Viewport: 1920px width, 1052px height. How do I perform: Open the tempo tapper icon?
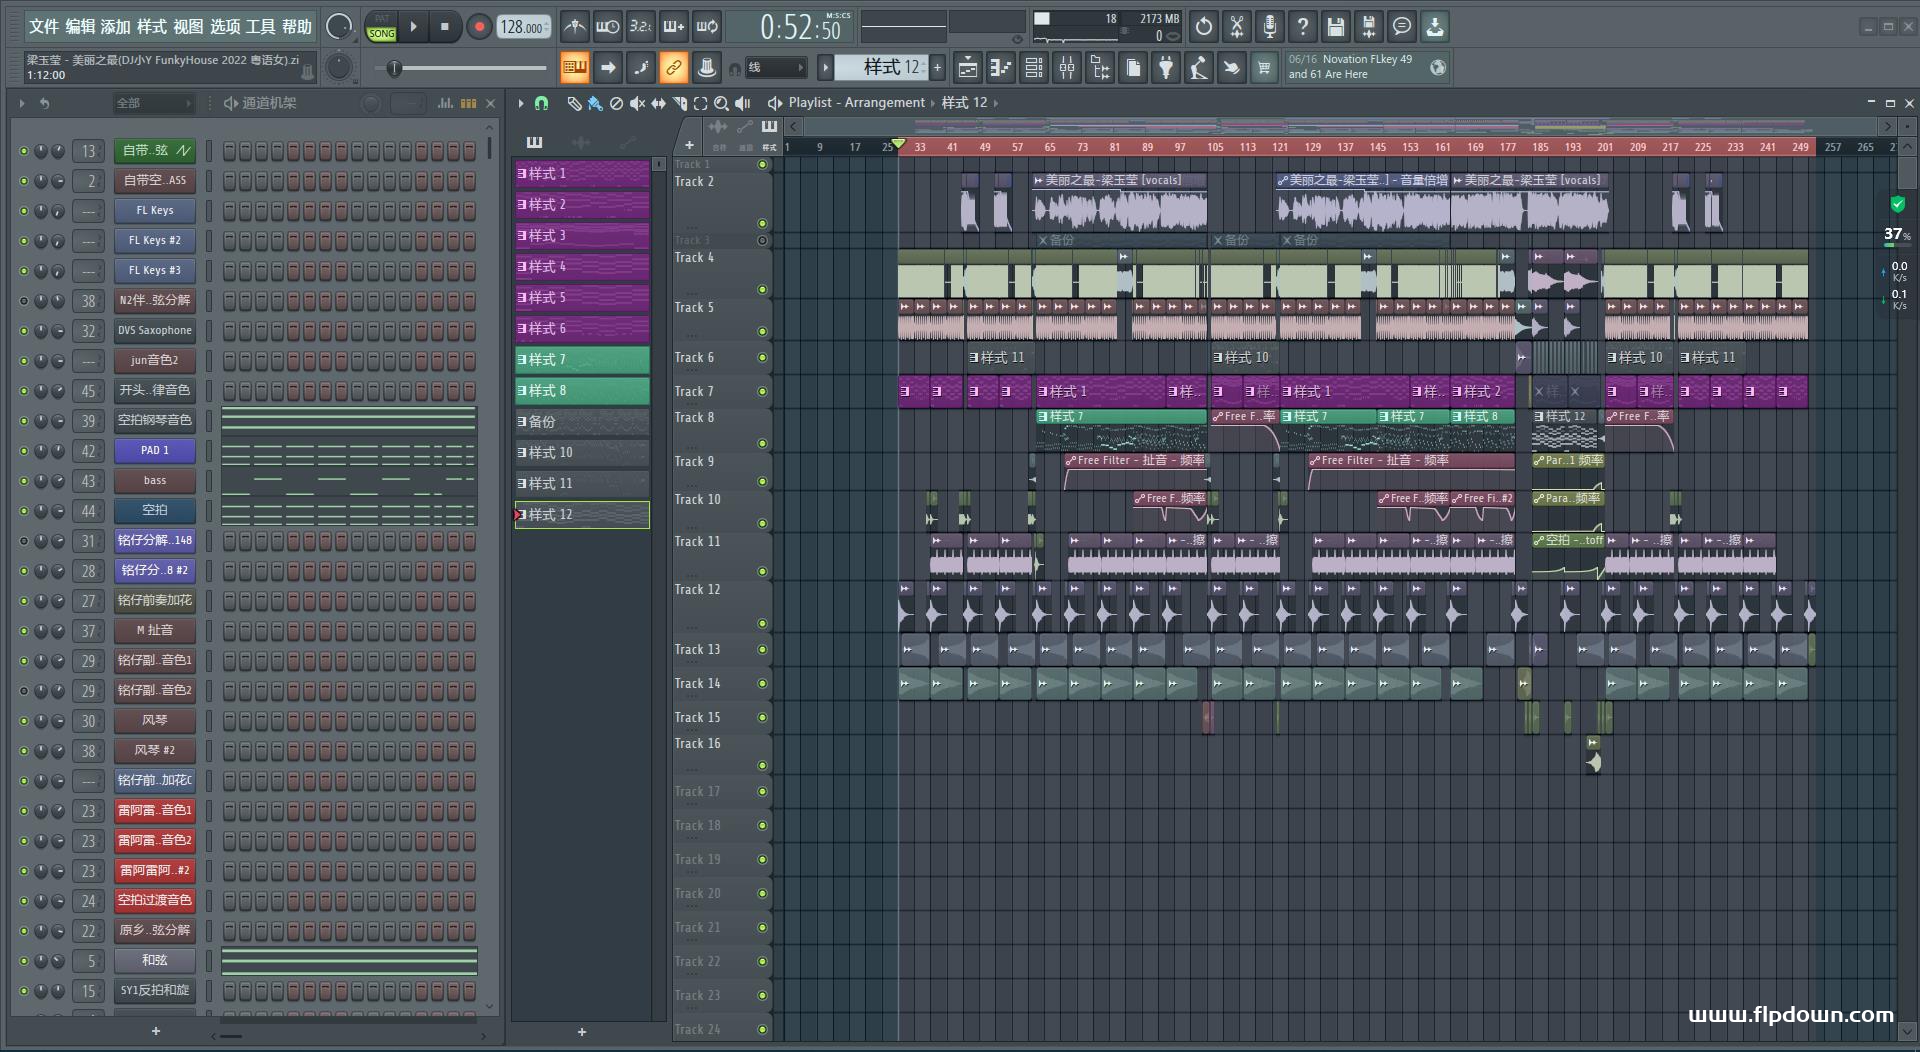1199,68
